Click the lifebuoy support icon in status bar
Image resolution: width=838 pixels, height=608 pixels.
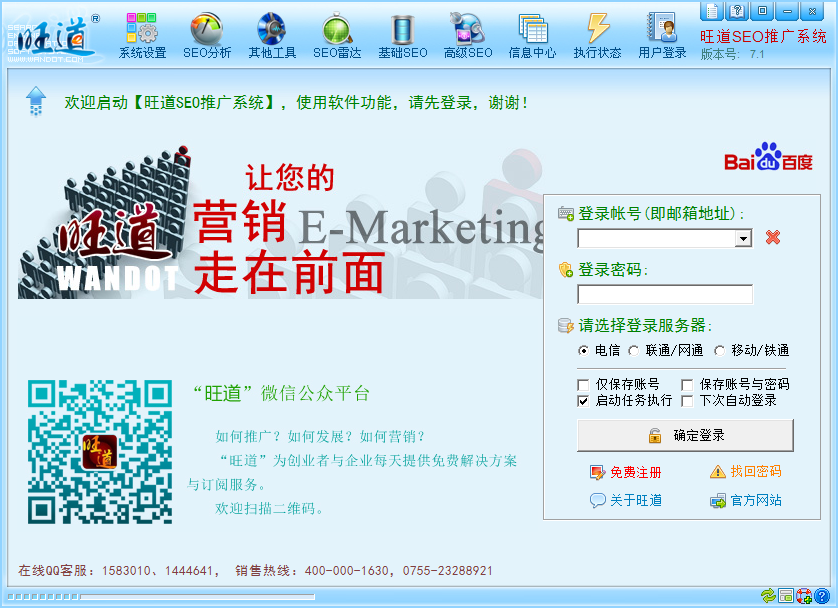point(804,595)
